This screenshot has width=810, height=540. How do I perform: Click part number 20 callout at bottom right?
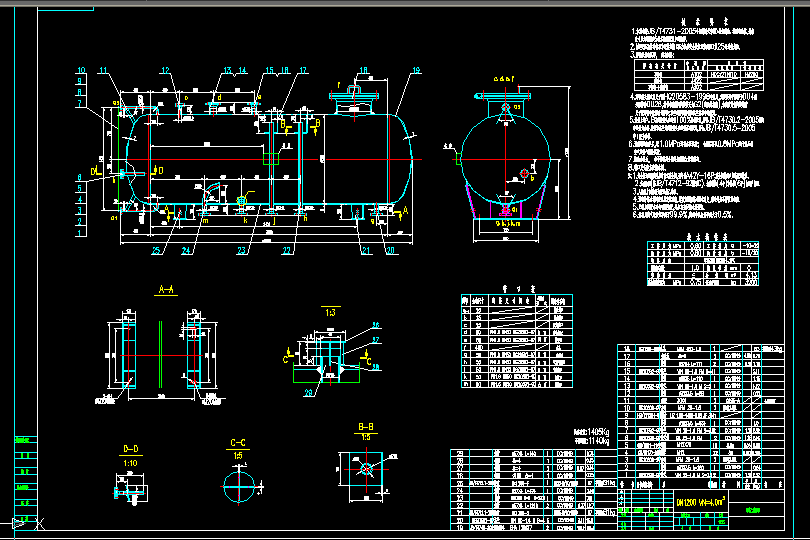click(390, 250)
